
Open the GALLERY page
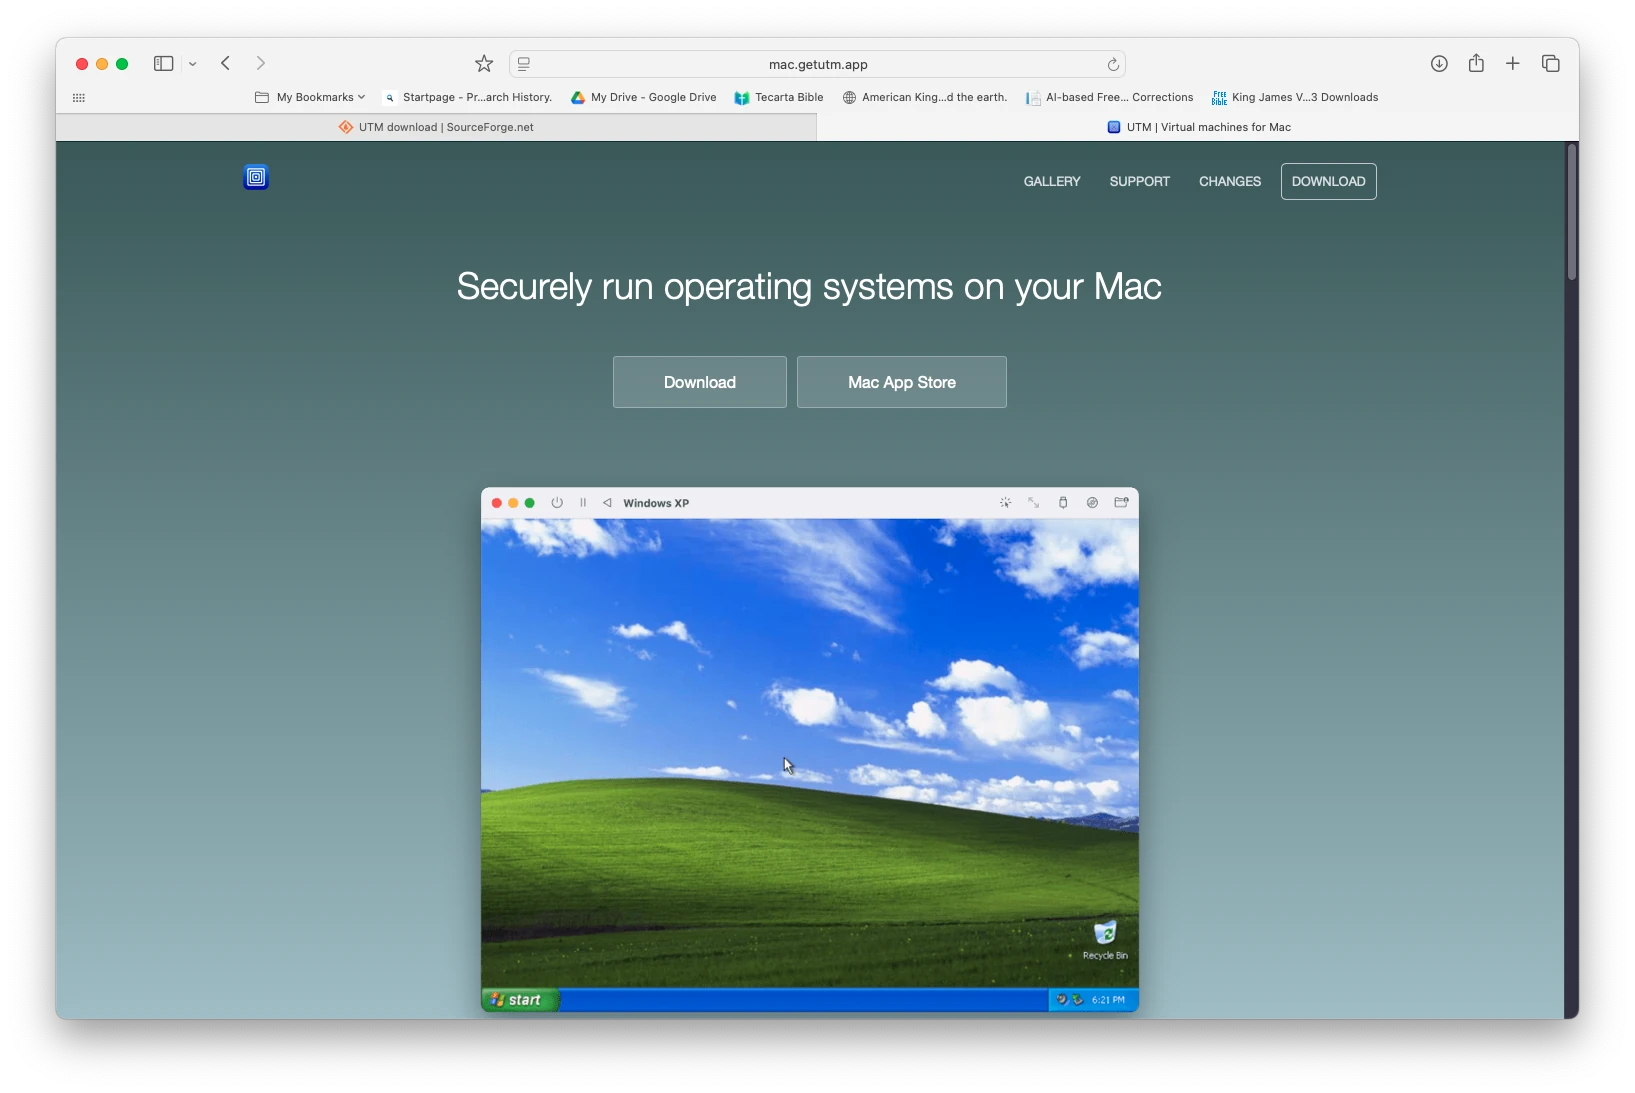pyautogui.click(x=1052, y=181)
